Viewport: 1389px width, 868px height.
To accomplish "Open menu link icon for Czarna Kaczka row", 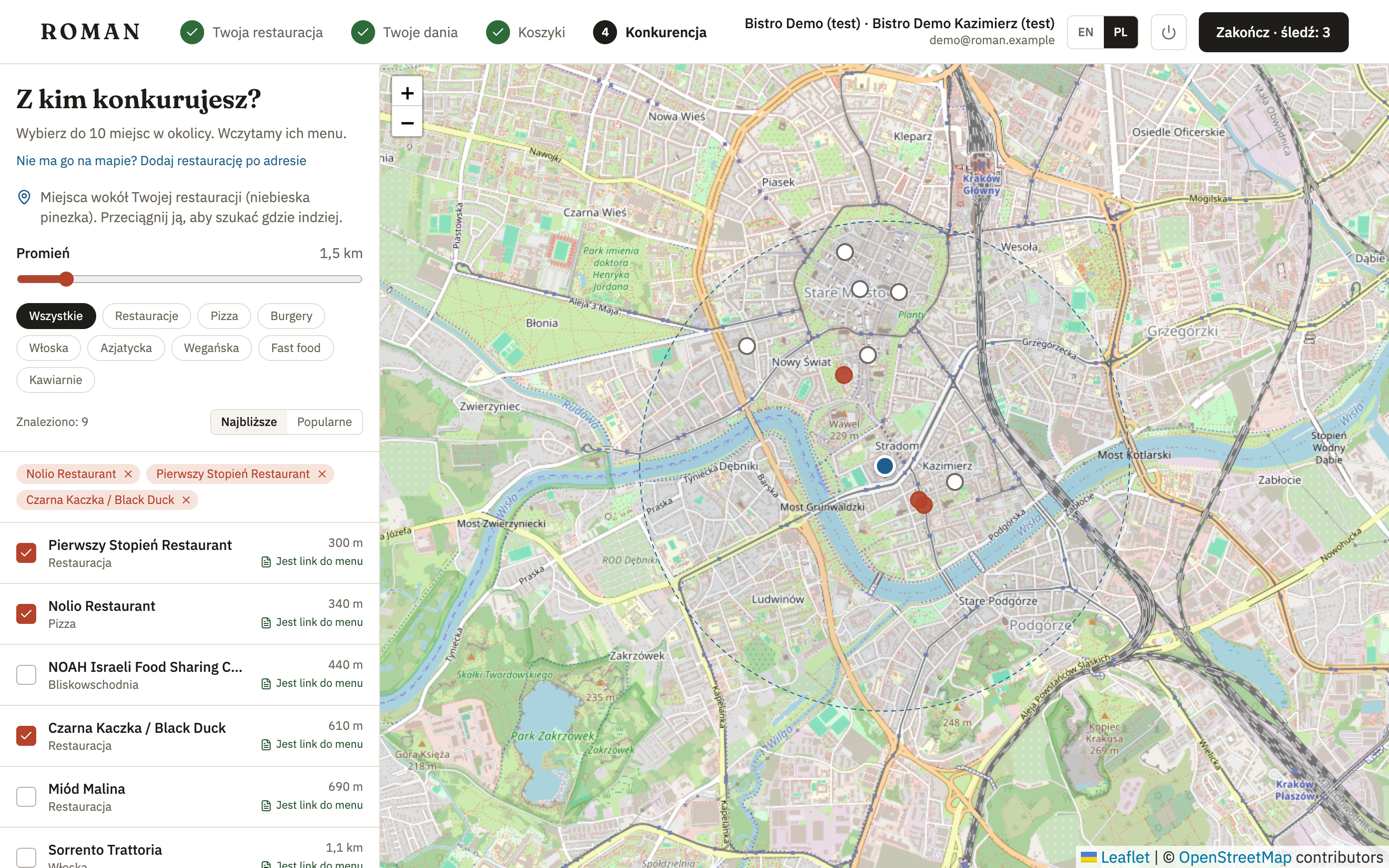I will click(266, 745).
